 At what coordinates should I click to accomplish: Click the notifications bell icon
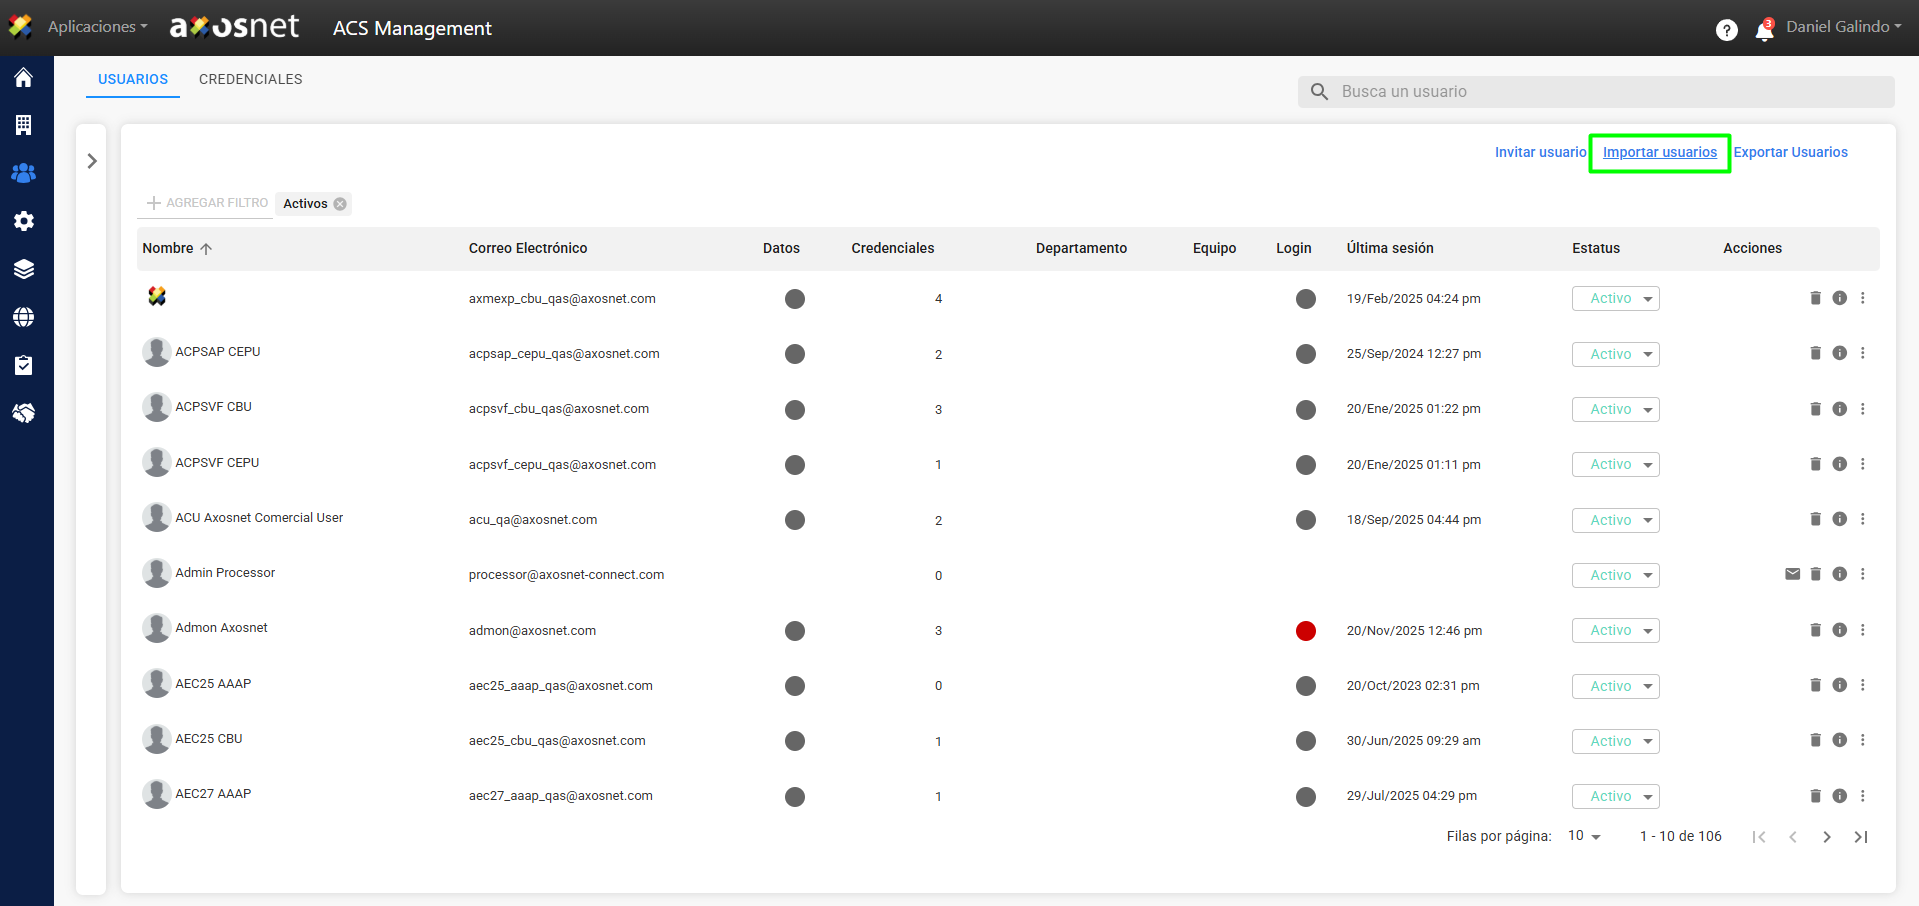[1764, 30]
